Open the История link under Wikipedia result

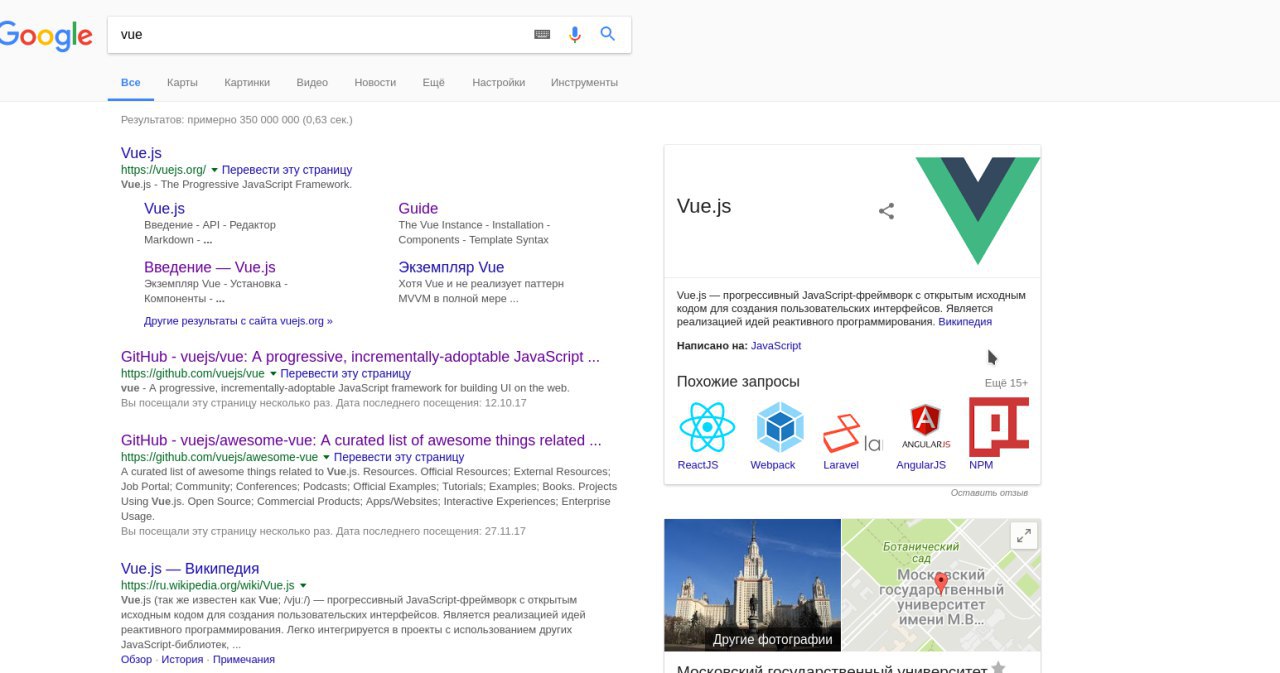182,659
